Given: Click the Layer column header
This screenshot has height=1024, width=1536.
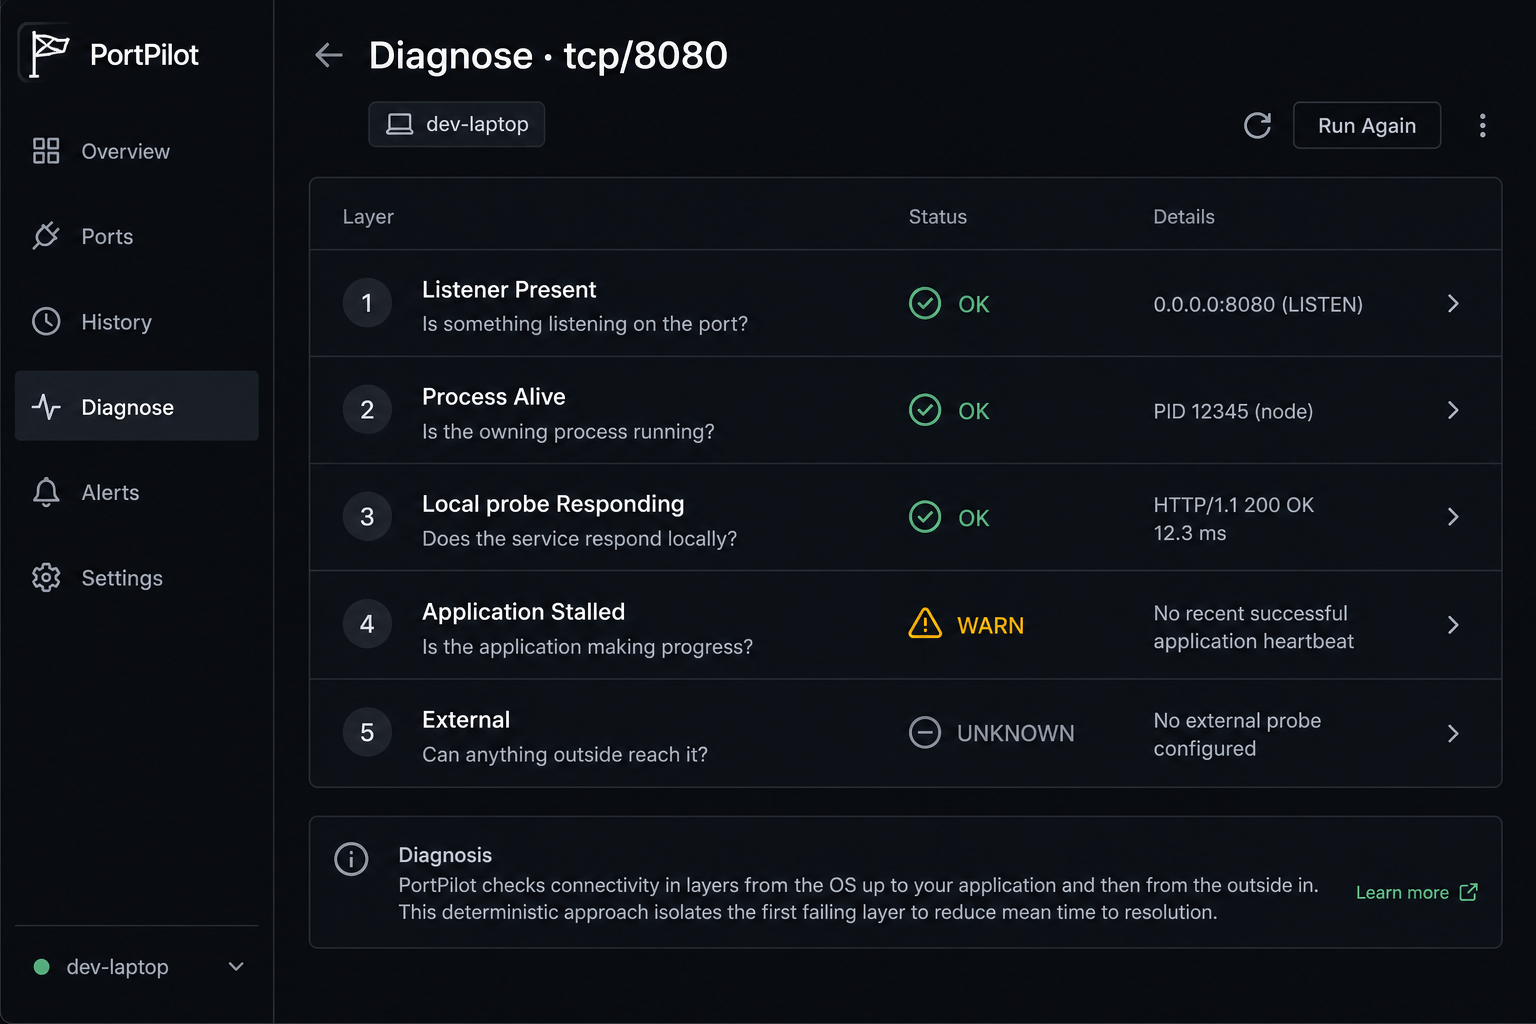Looking at the screenshot, I should 368,216.
